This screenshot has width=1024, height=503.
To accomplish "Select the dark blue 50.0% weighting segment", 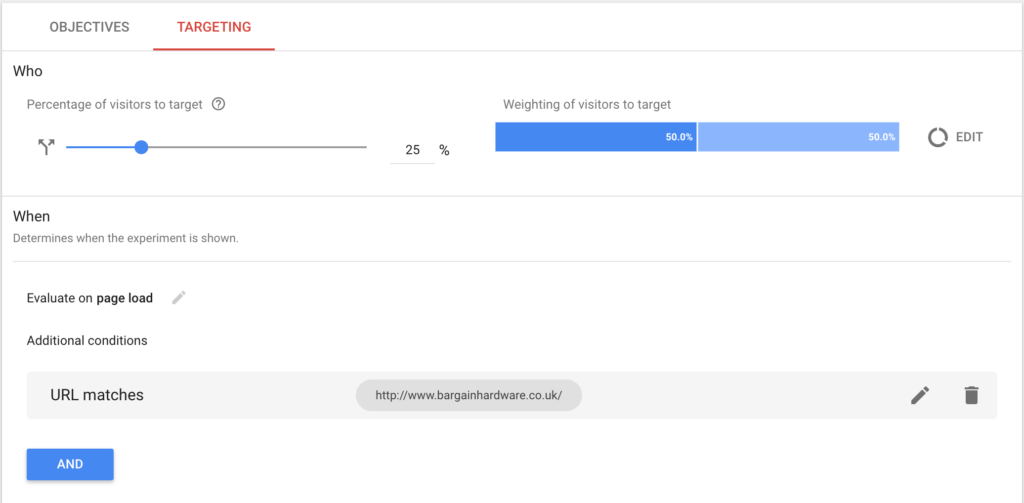I will pos(595,137).
